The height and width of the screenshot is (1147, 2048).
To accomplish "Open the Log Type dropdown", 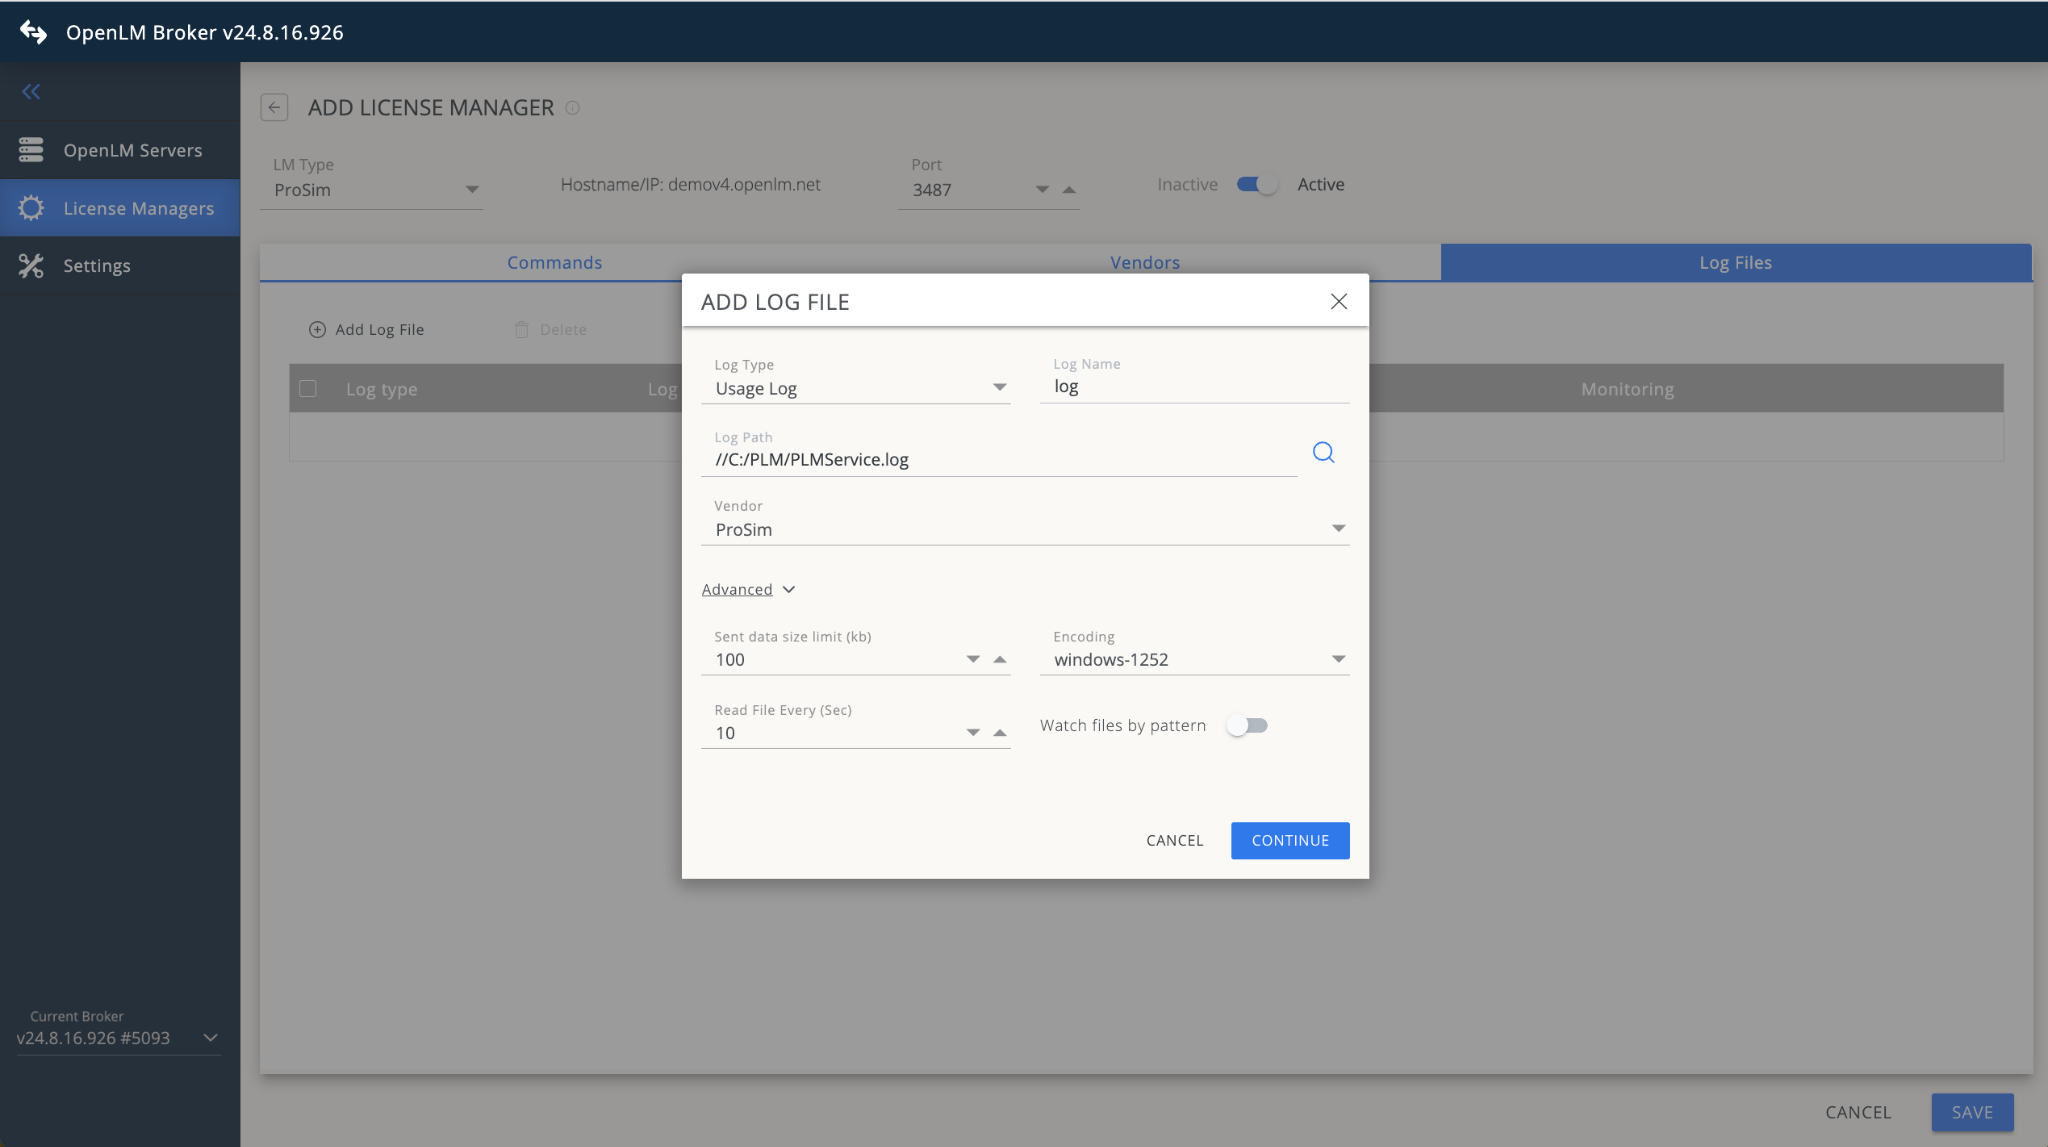I will click(x=855, y=388).
